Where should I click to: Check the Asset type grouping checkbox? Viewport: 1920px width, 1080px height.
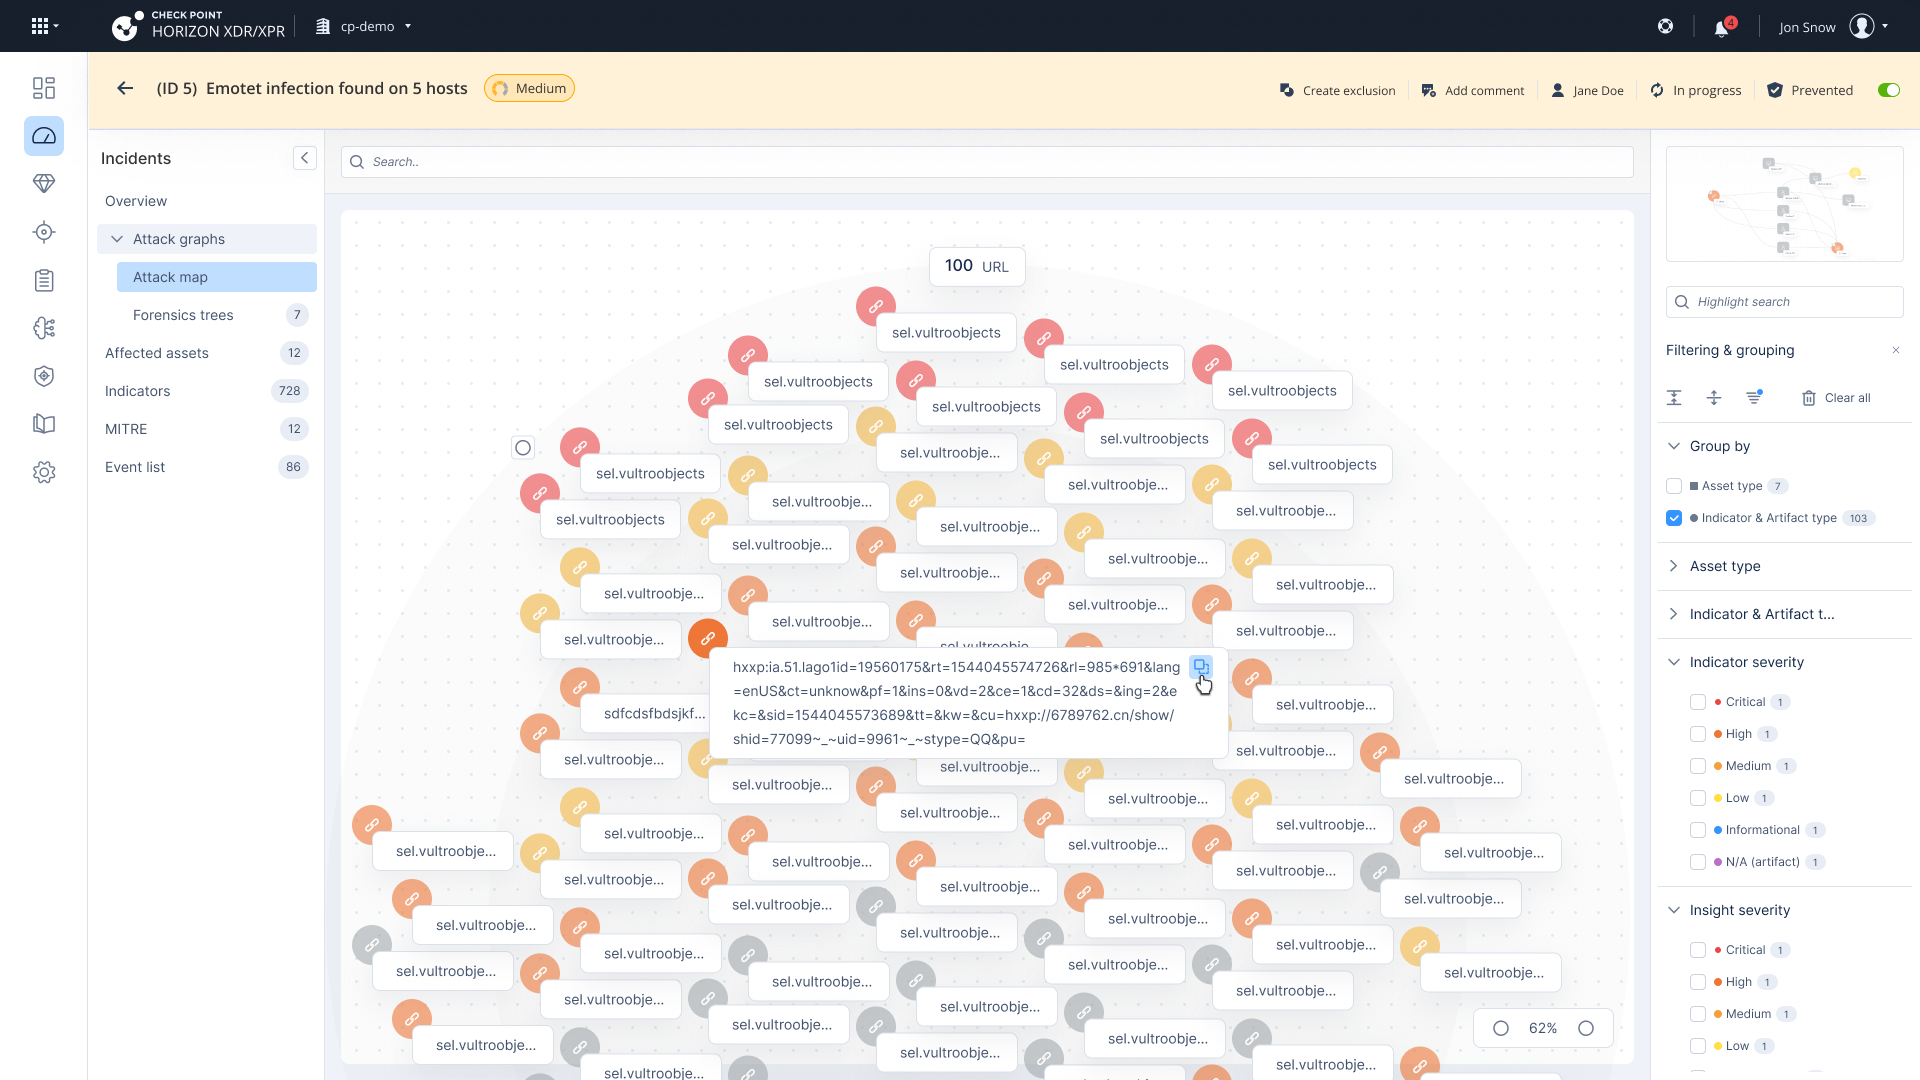coord(1674,486)
